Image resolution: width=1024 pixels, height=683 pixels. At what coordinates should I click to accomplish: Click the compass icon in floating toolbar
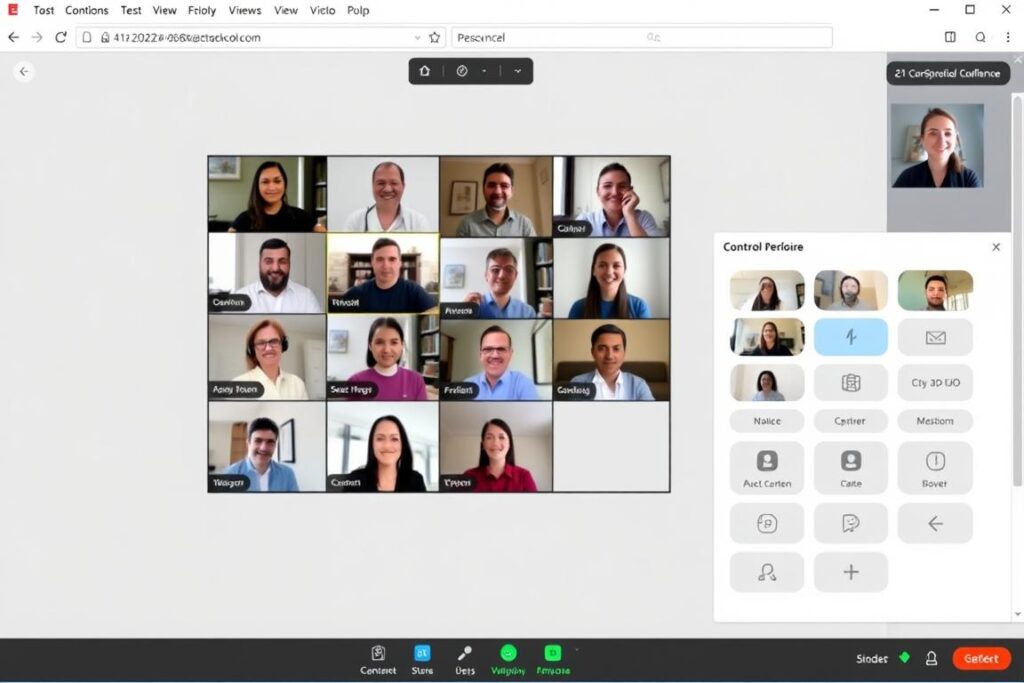462,71
